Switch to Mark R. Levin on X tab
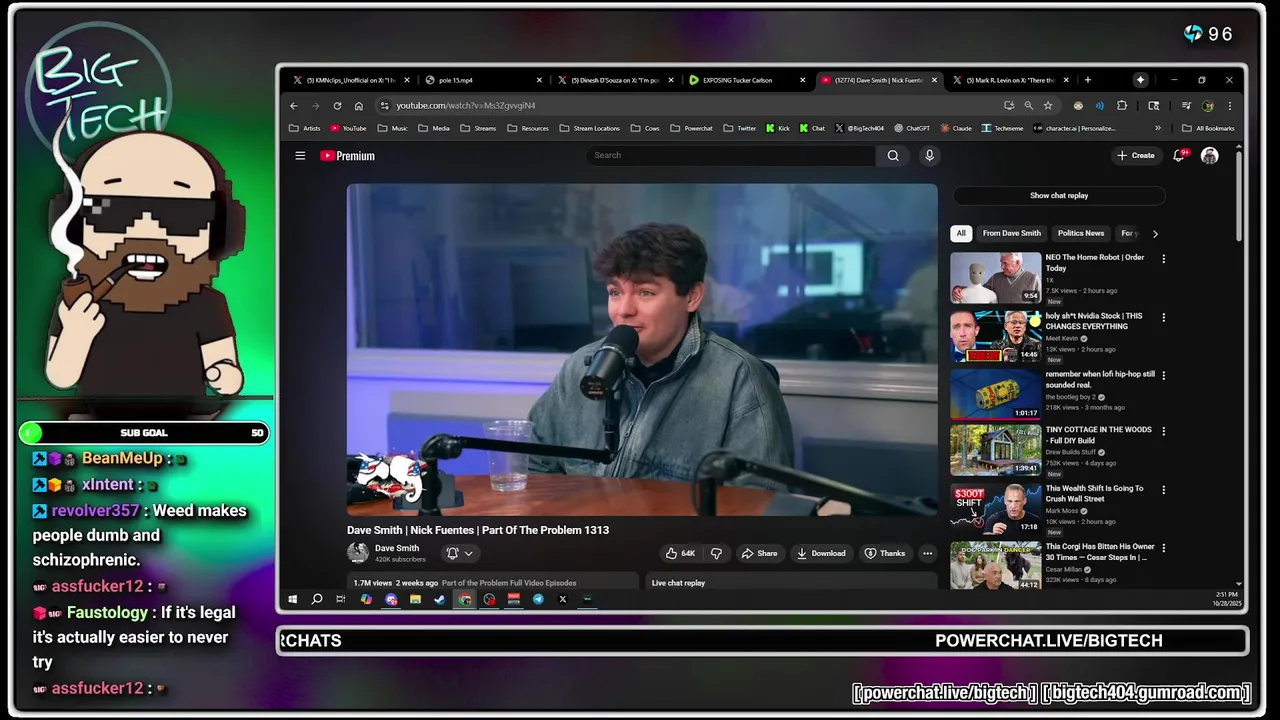The image size is (1280, 720). [1010, 80]
